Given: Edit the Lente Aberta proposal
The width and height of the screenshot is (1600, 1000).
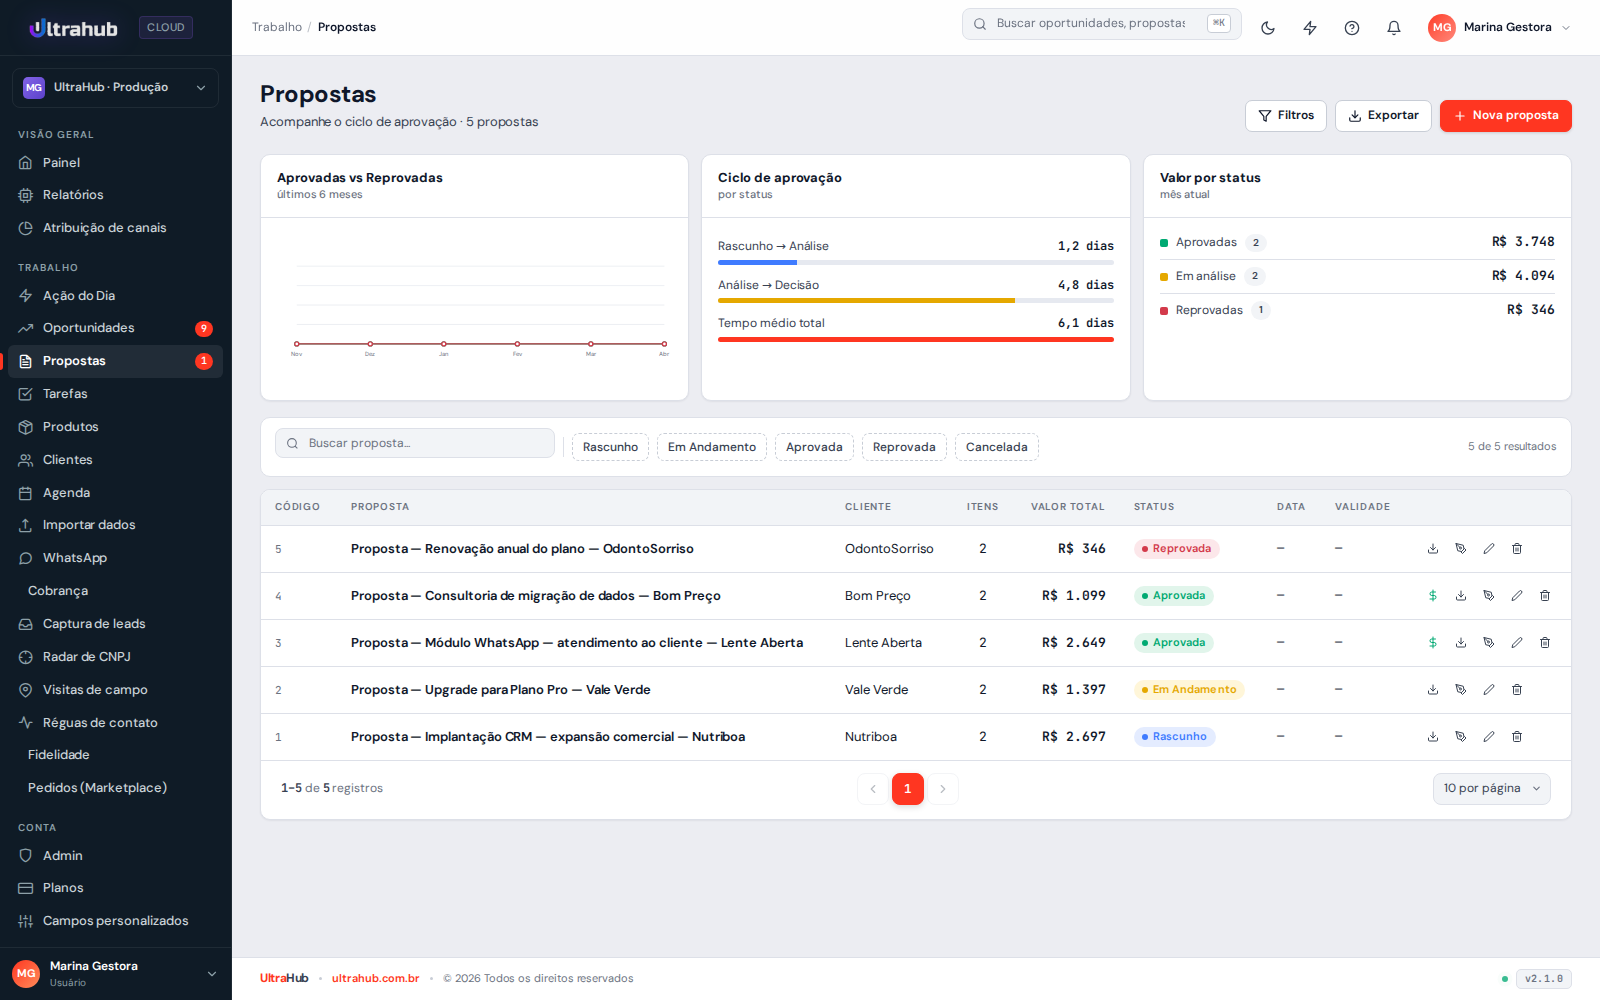Looking at the screenshot, I should (x=1517, y=643).
